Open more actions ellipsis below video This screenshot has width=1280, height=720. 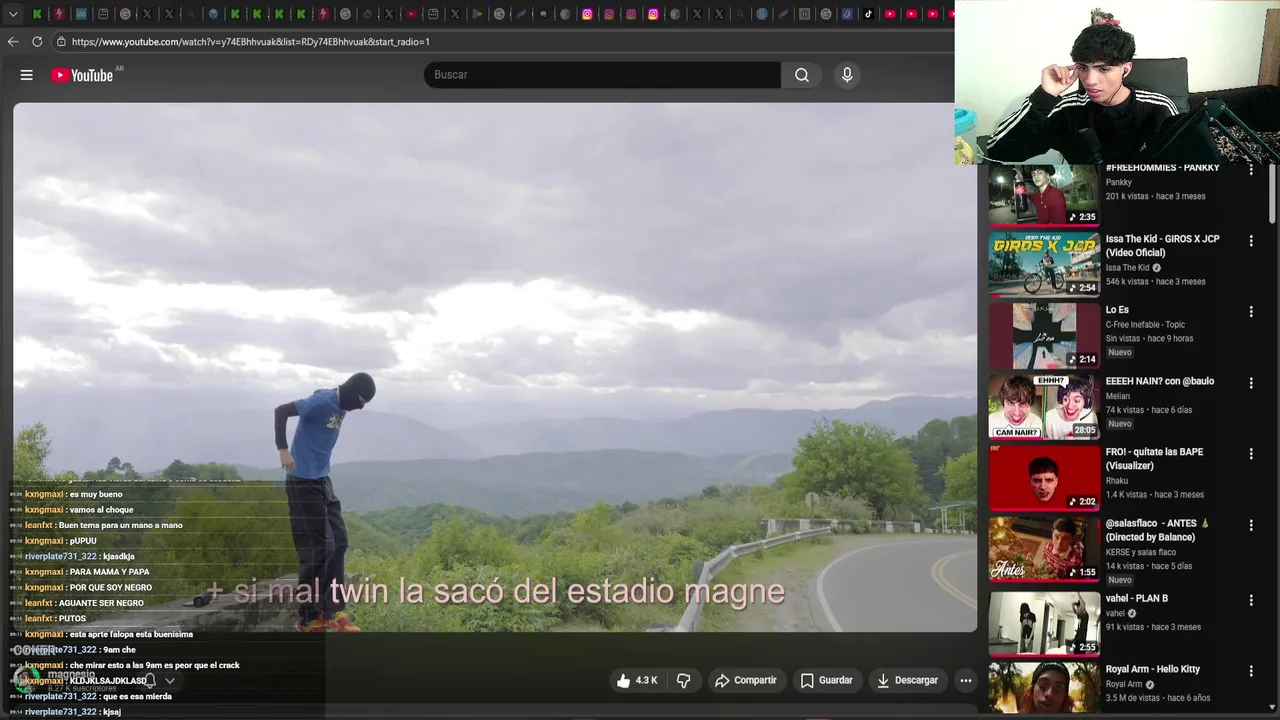[966, 680]
